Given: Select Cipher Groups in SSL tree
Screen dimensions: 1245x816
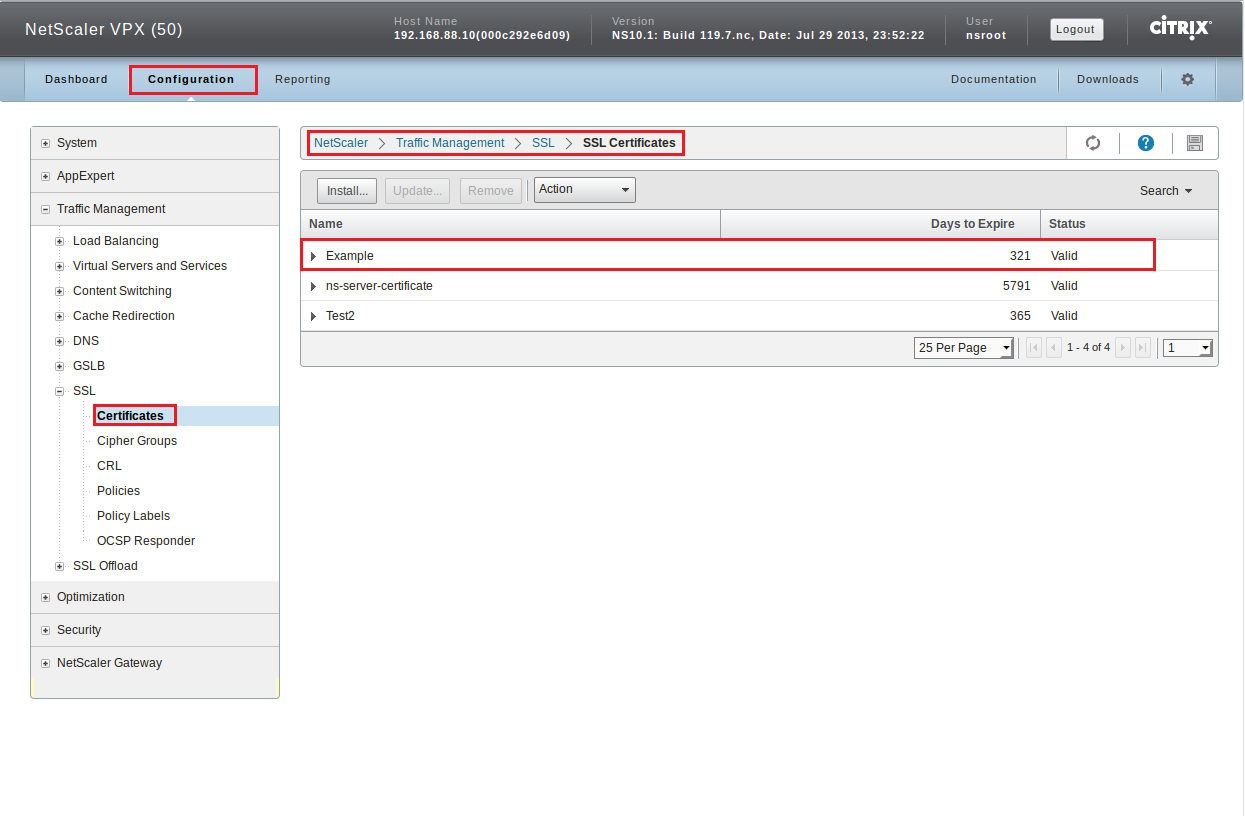Looking at the screenshot, I should click(137, 441).
